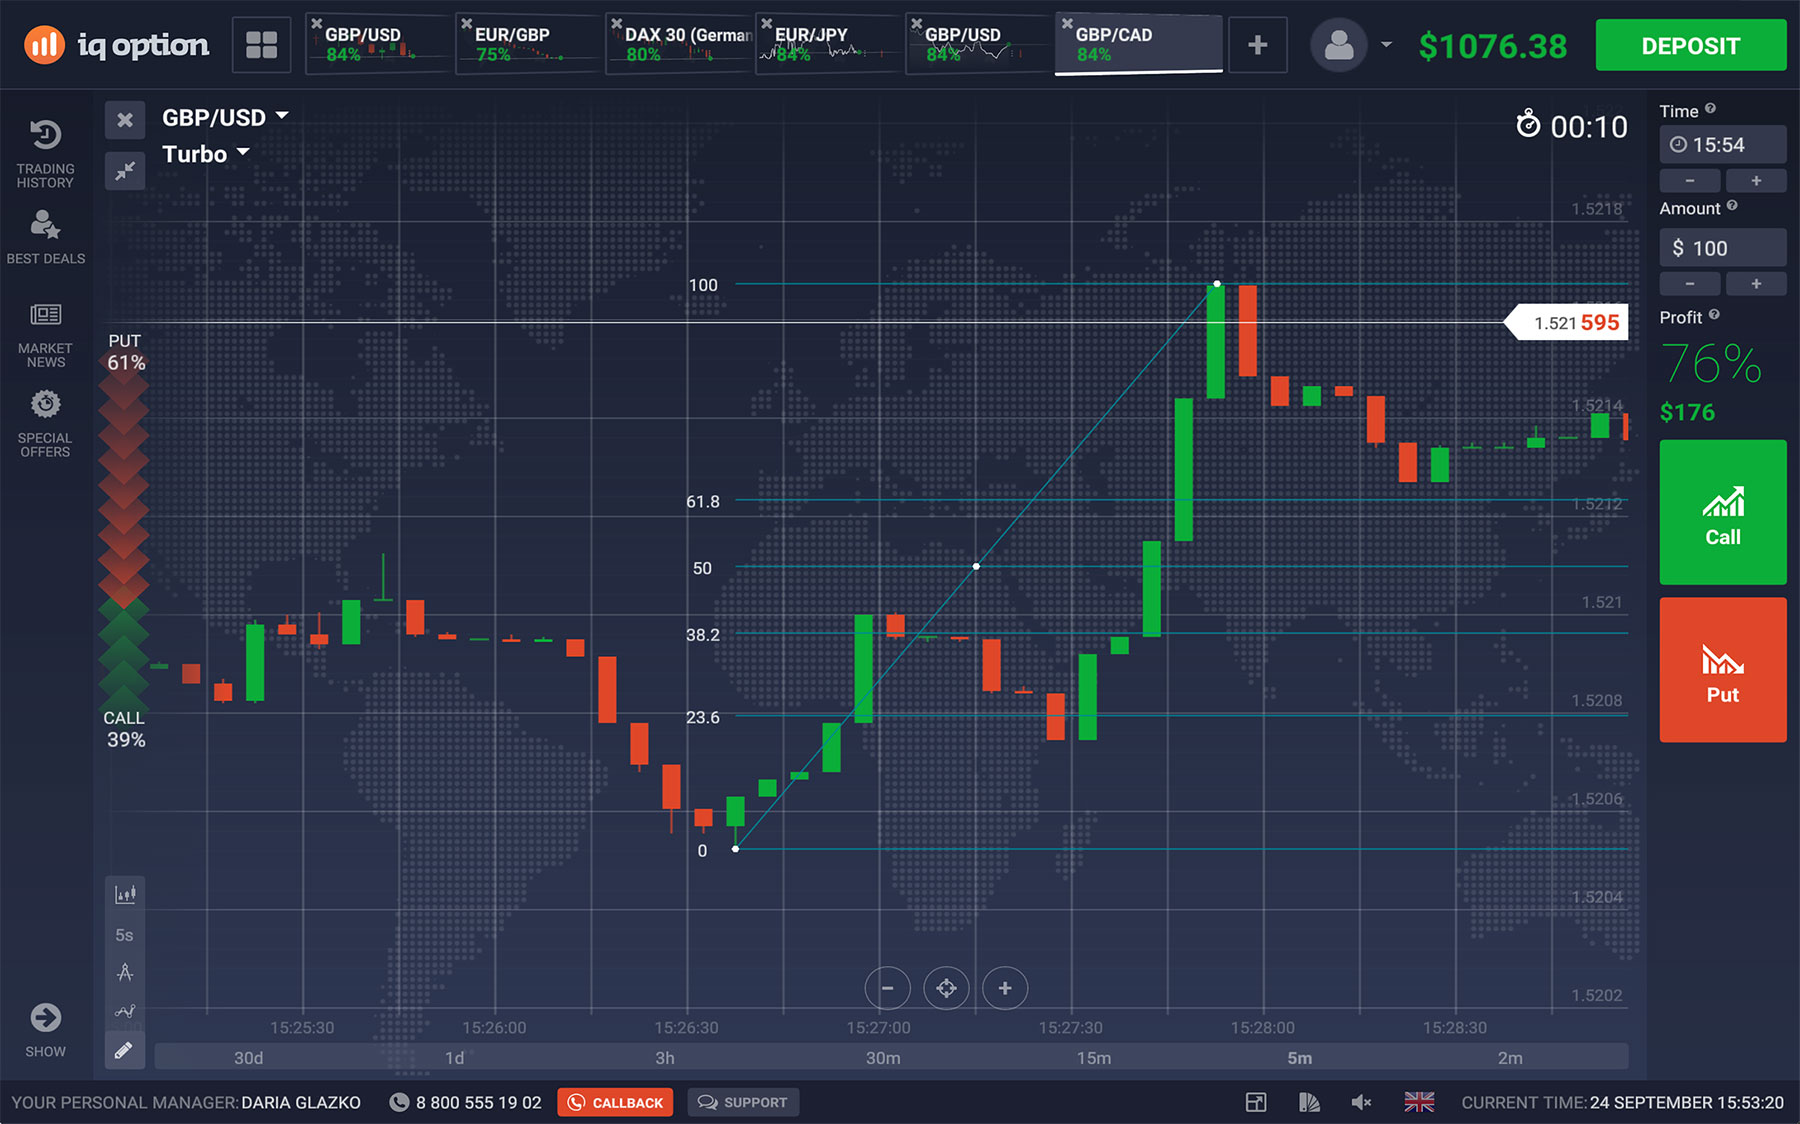Open the Market News section
Screen dimensions: 1800x1124
pos(45,336)
